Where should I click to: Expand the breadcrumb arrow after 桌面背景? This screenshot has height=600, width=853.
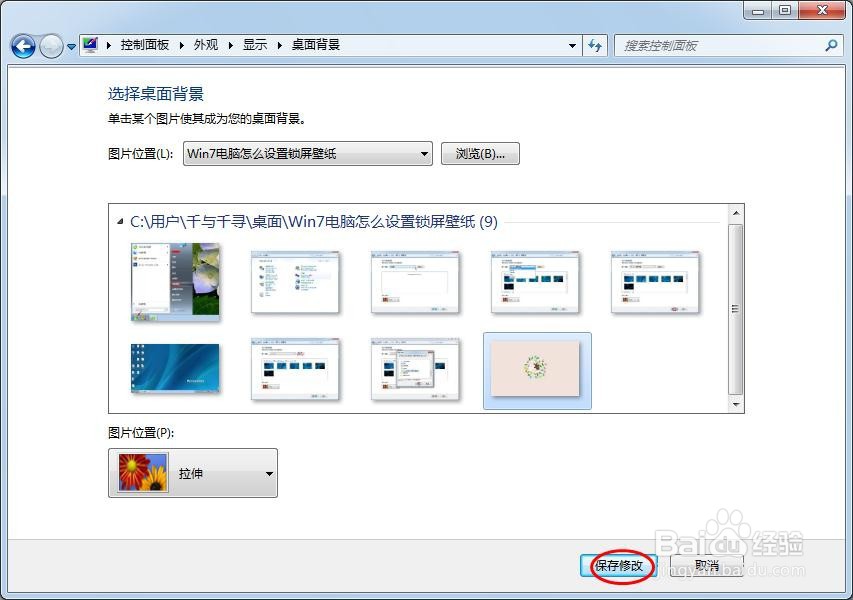tap(573, 45)
